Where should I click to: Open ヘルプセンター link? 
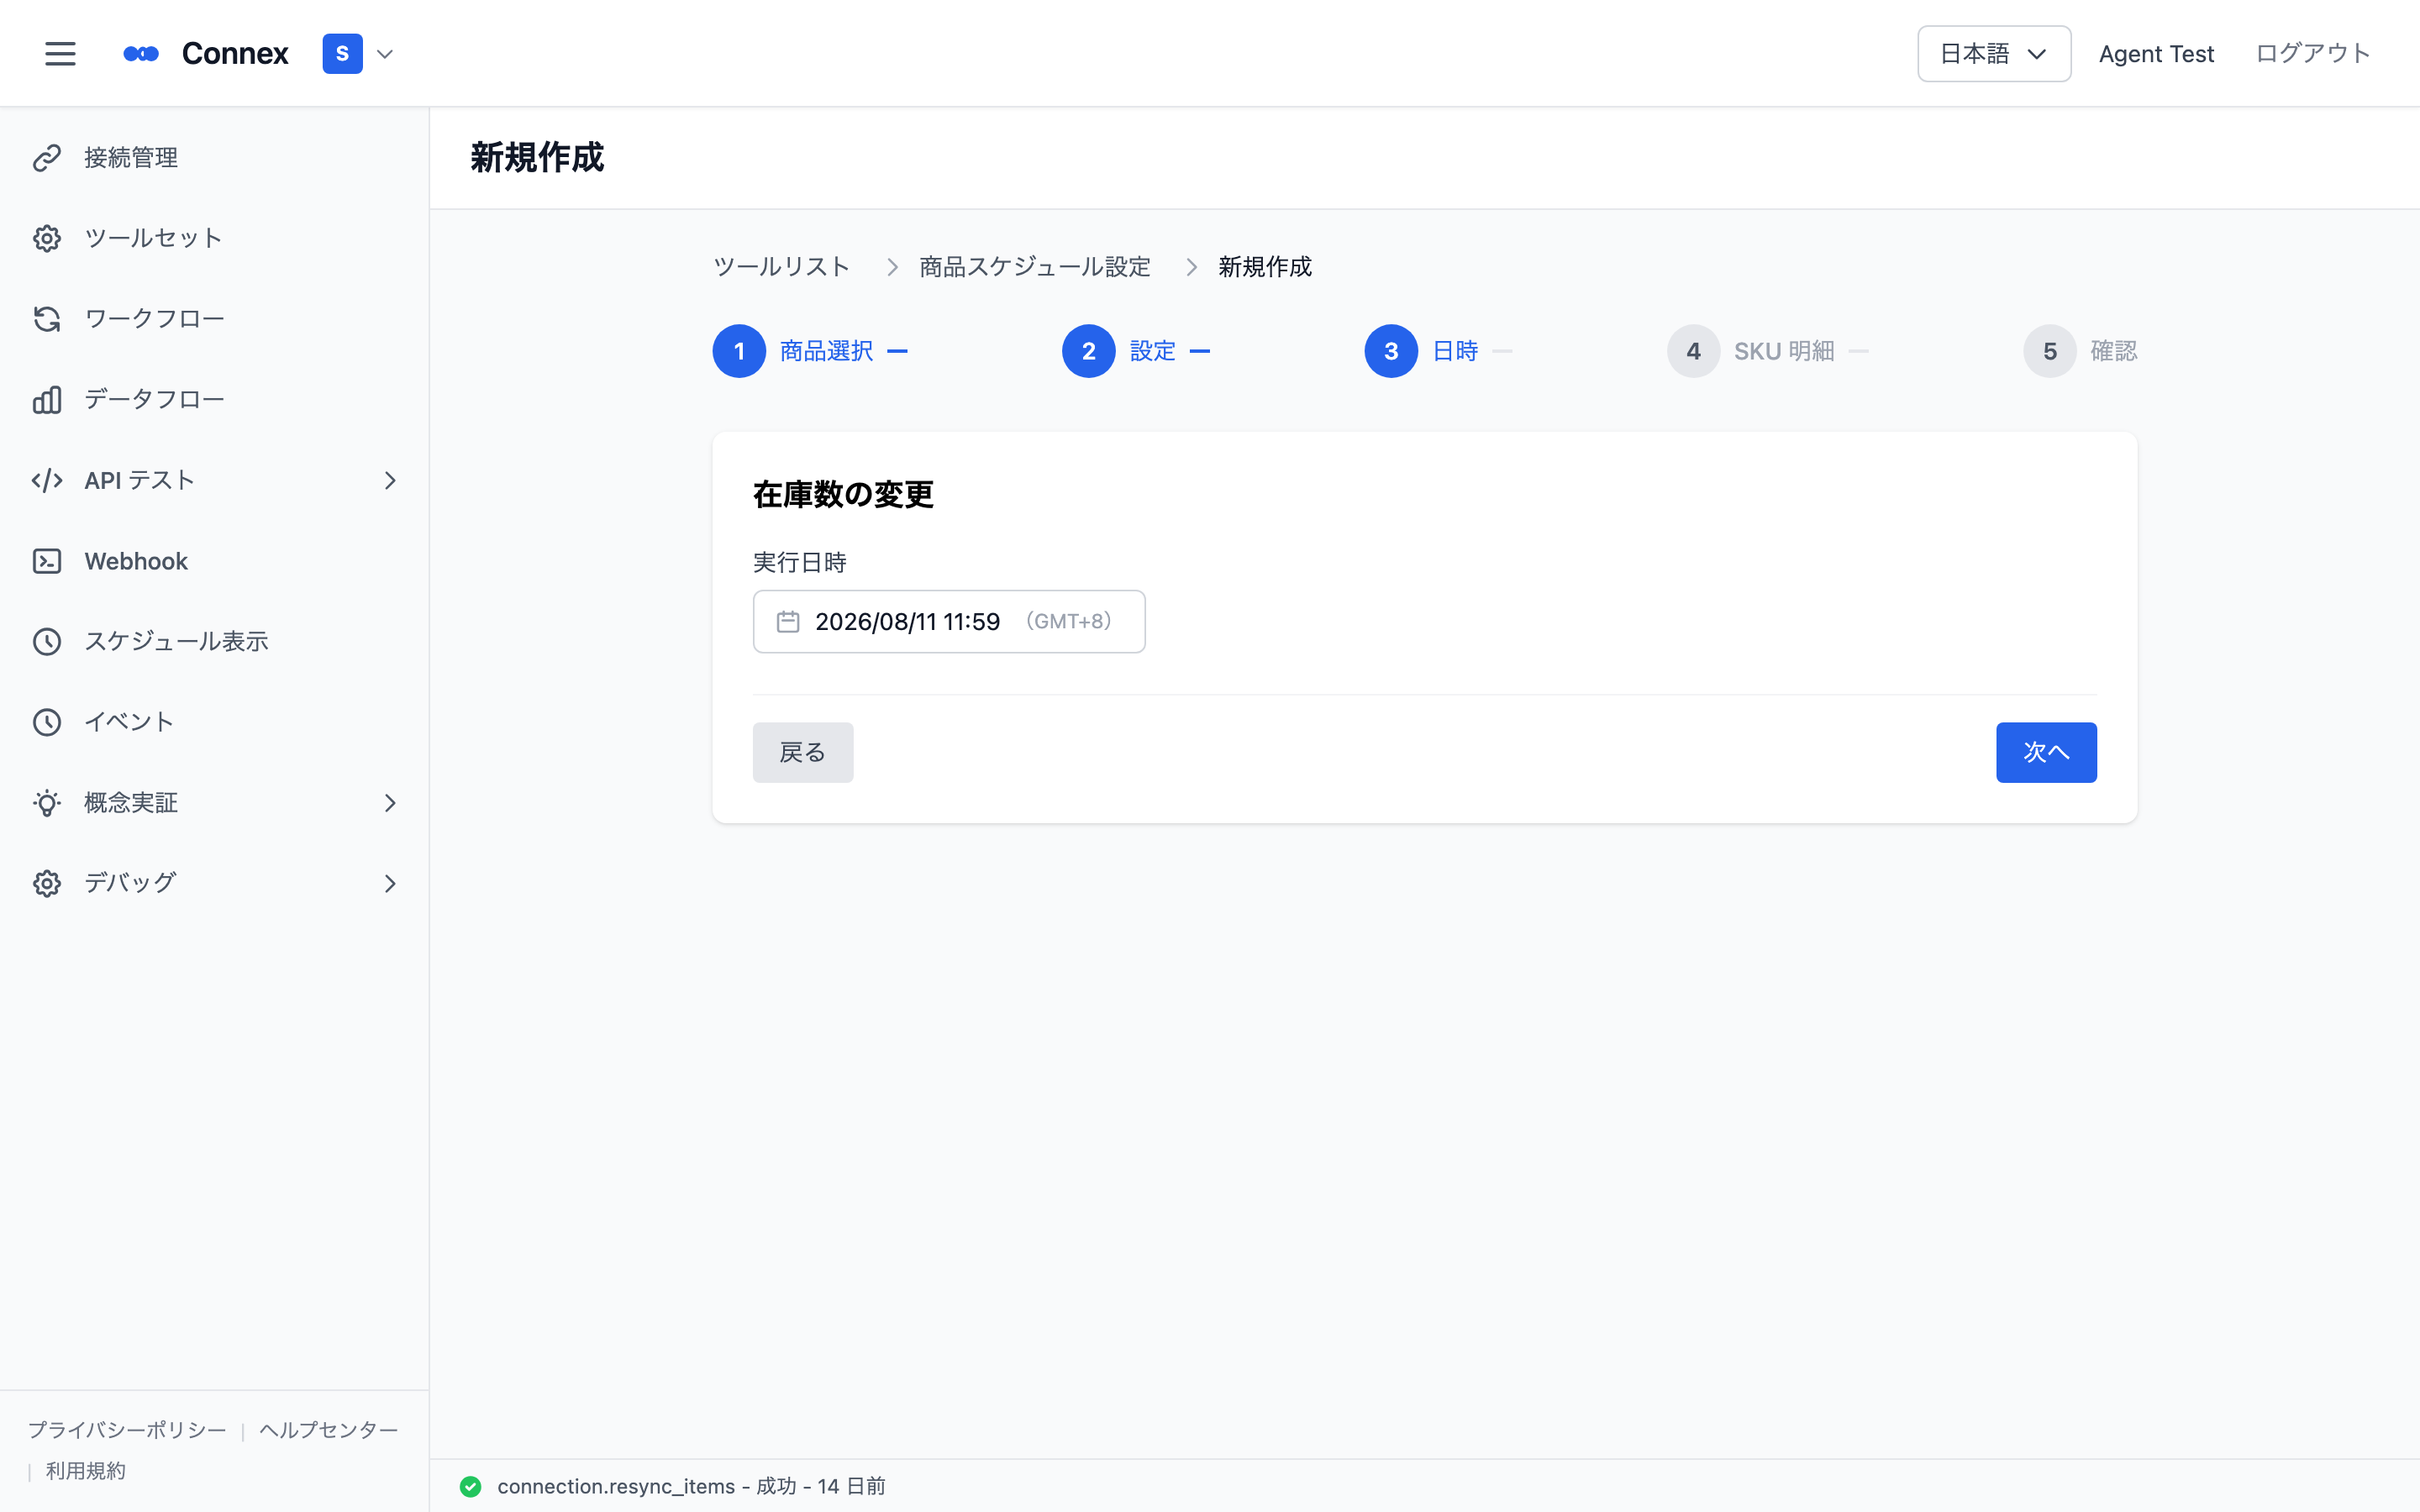click(329, 1430)
